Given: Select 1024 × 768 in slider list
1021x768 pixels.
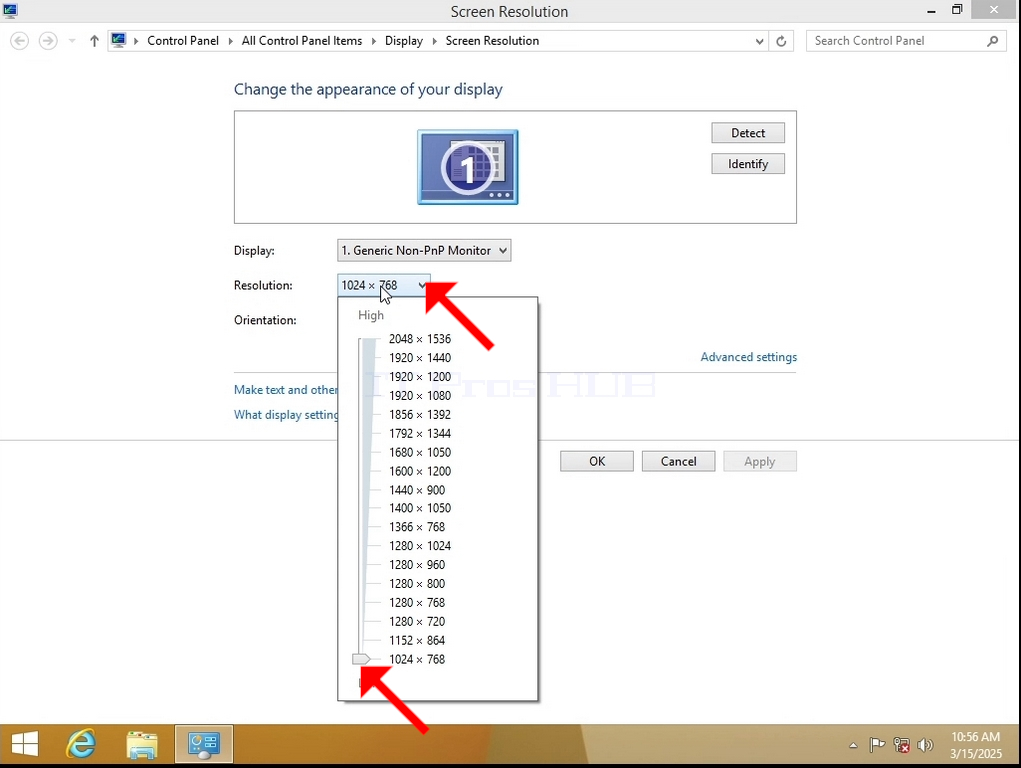Looking at the screenshot, I should click(x=417, y=659).
